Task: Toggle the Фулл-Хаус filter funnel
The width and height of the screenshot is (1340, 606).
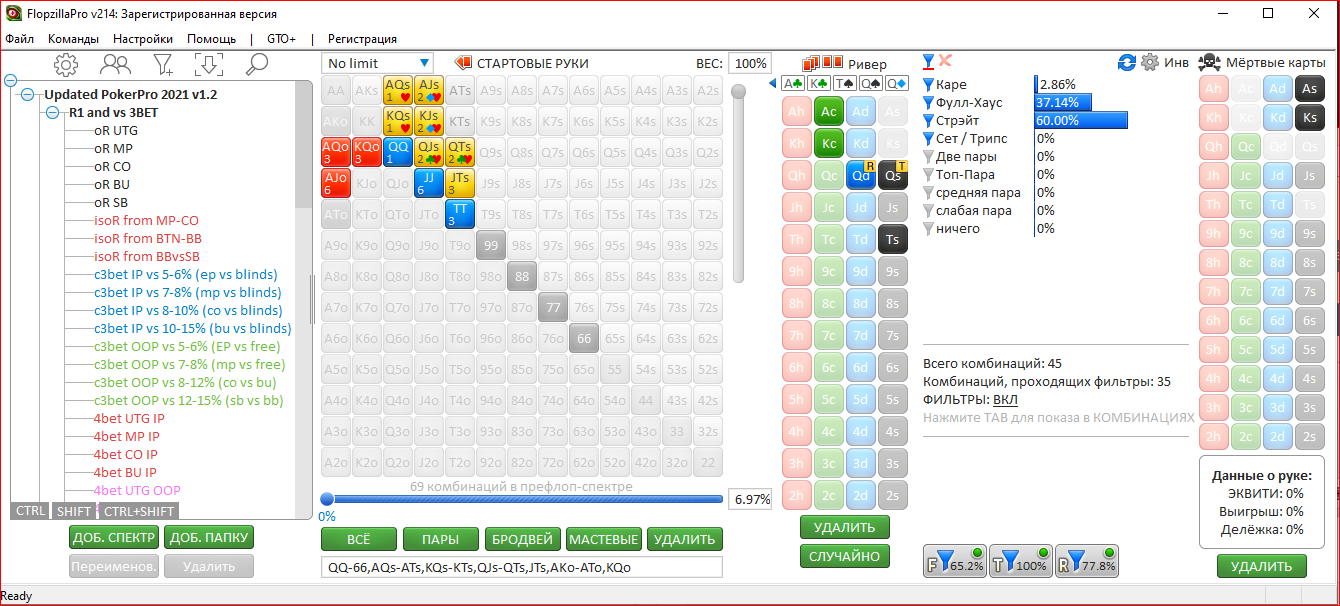Action: tap(927, 103)
